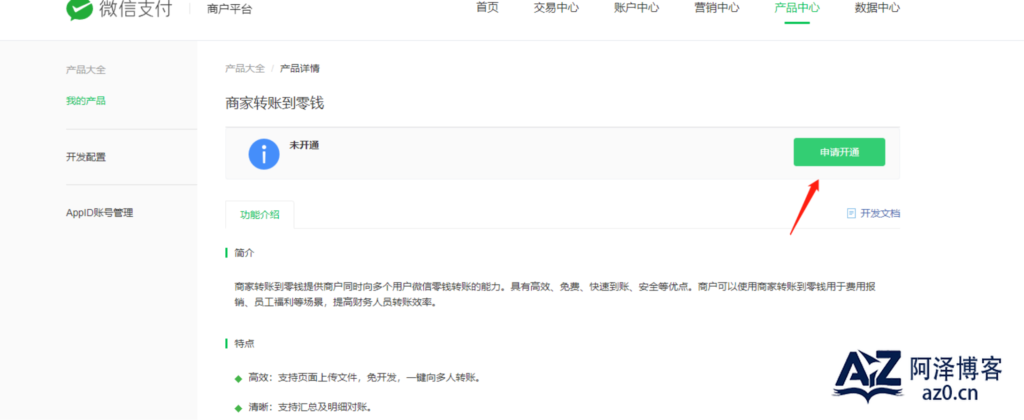Open AppID账号管理 in the sidebar
The height and width of the screenshot is (420, 1024).
(99, 212)
